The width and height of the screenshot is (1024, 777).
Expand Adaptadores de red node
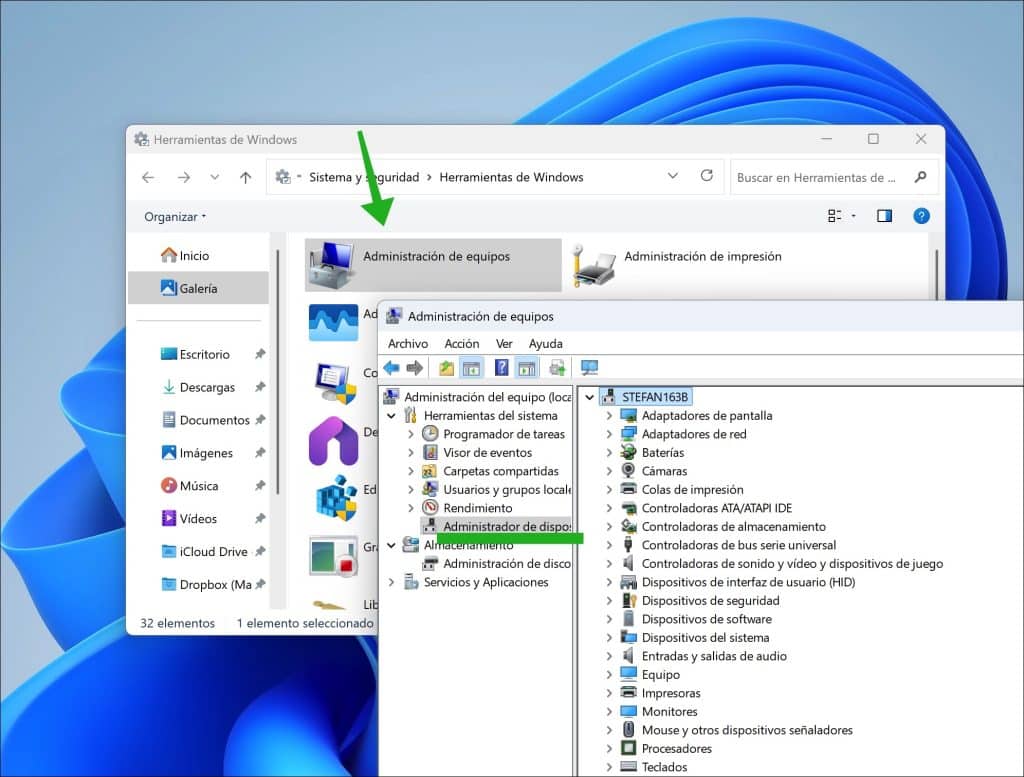pos(609,434)
